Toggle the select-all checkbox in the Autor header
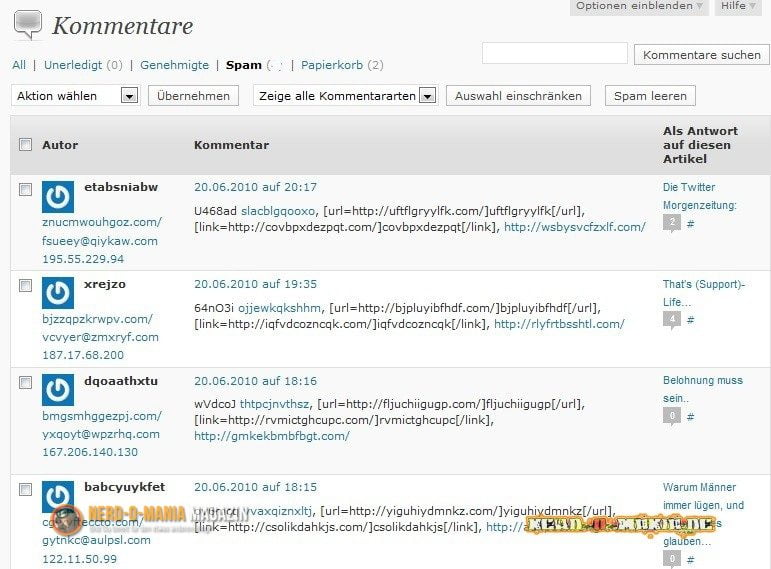Image resolution: width=771 pixels, height=569 pixels. pos(25,145)
